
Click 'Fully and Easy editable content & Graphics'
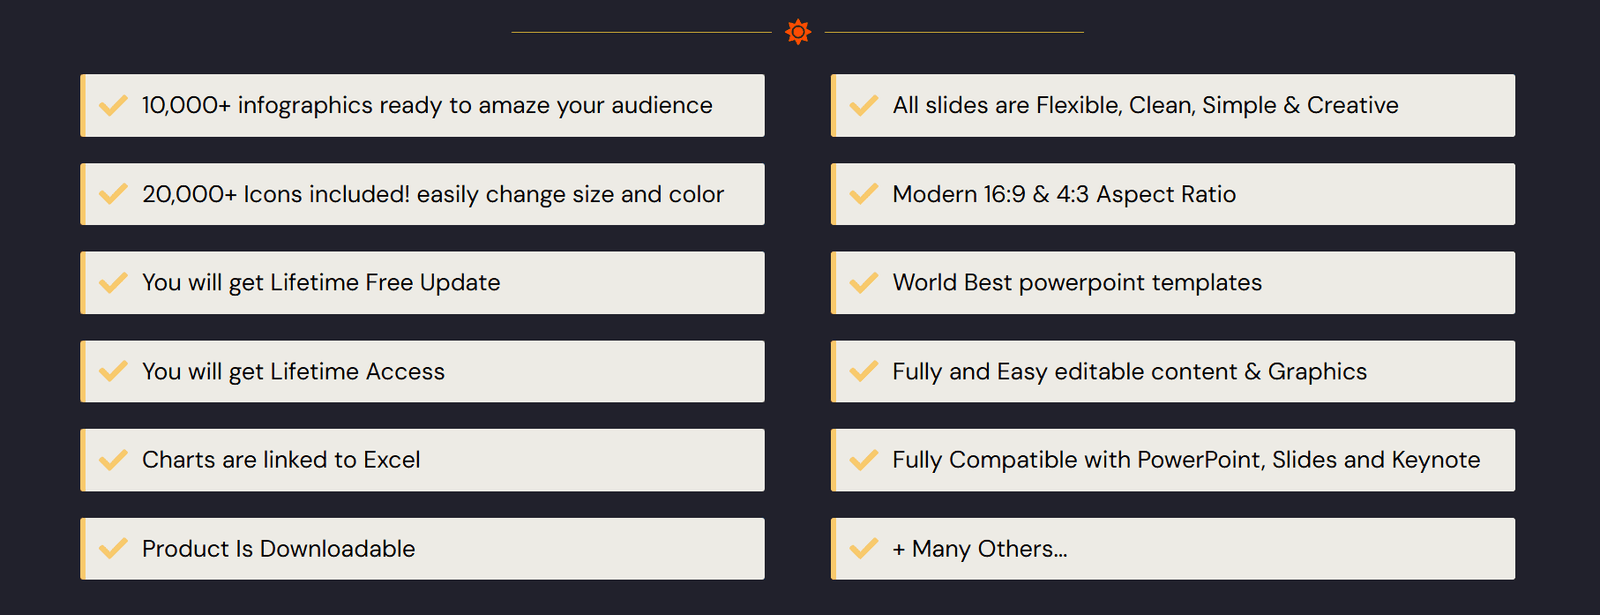tap(1129, 372)
